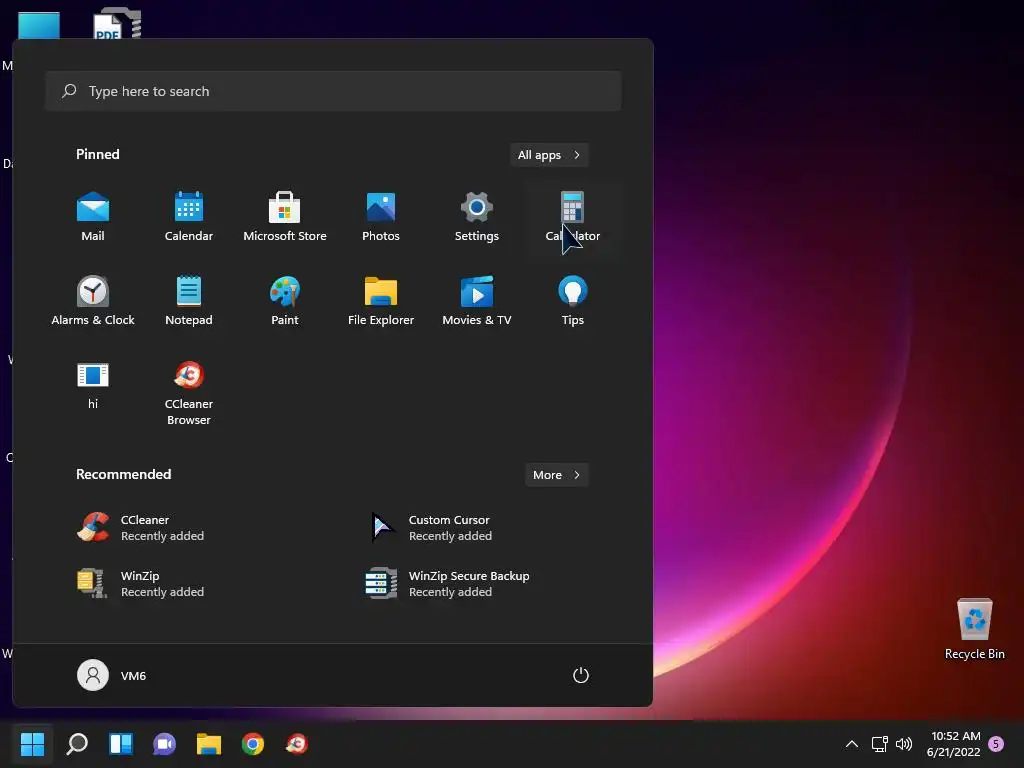Click the power button icon
This screenshot has height=768, width=1024.
(x=581, y=675)
